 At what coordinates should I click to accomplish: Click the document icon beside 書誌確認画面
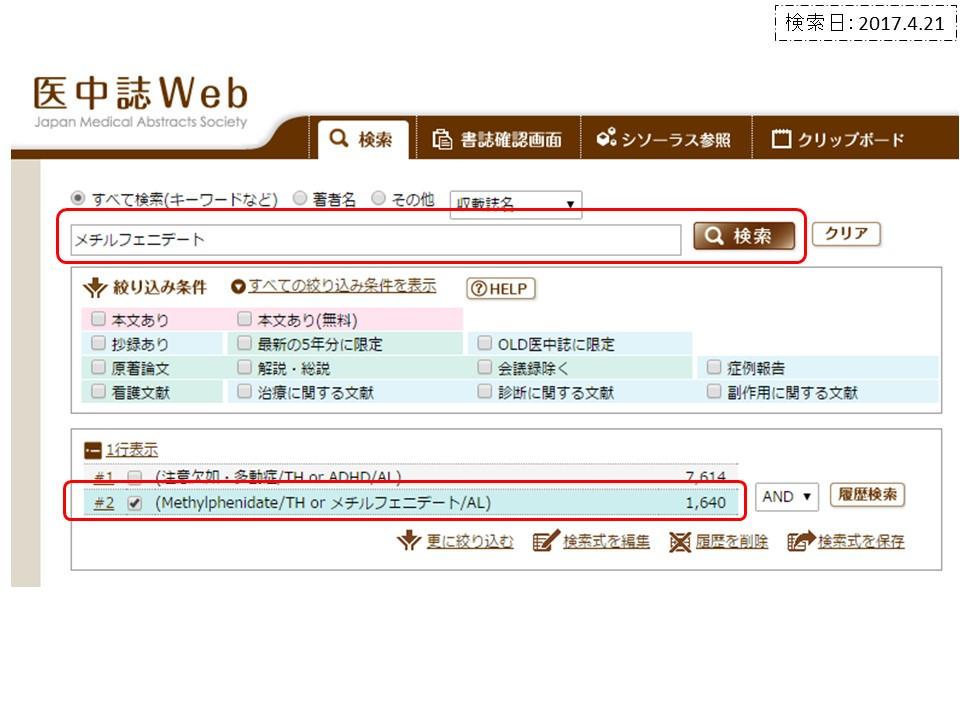(x=442, y=139)
